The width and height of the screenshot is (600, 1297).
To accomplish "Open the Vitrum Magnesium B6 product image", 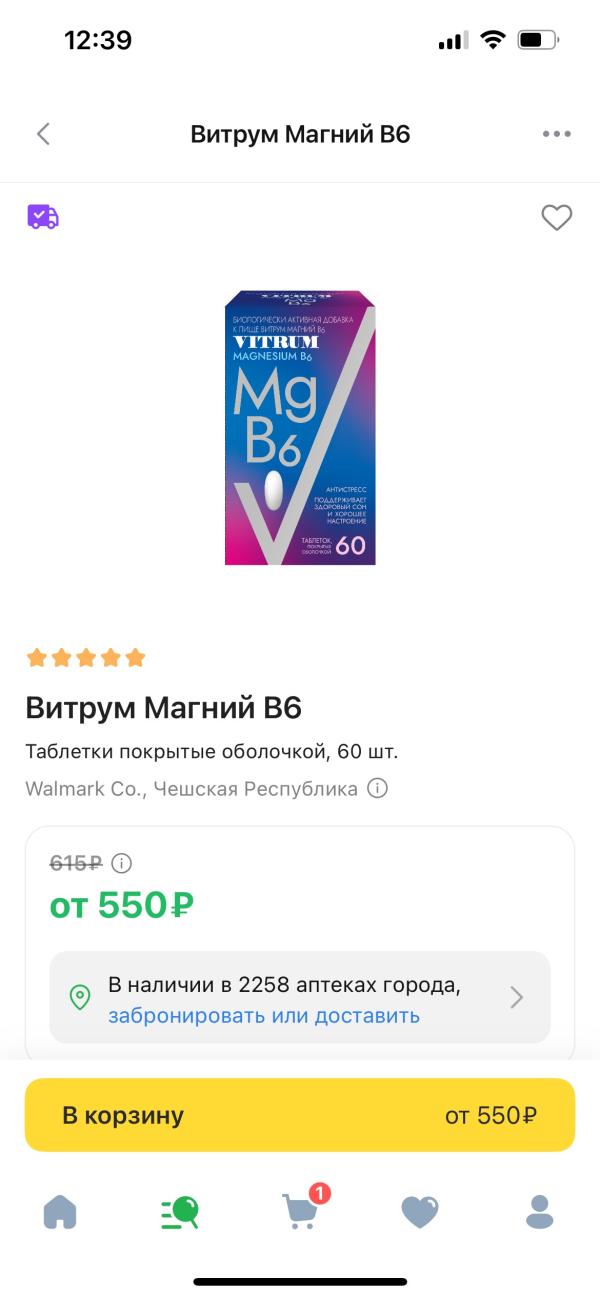I will click(x=300, y=428).
